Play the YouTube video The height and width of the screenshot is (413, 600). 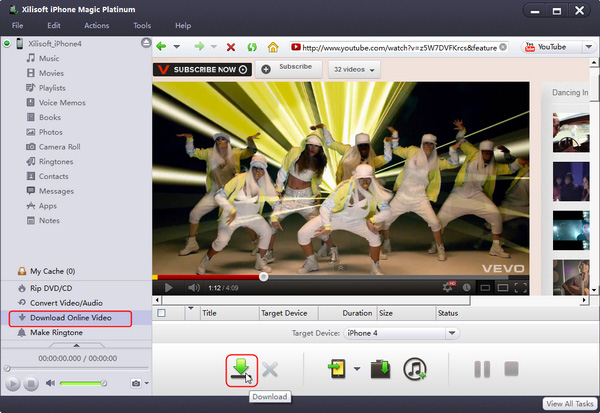coord(168,287)
